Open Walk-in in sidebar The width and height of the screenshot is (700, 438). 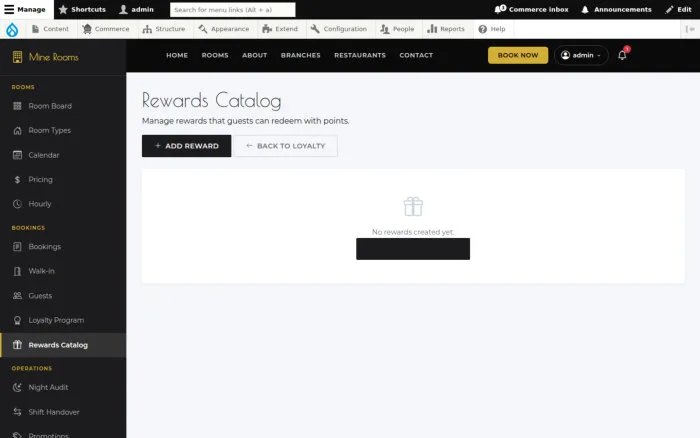click(x=63, y=271)
